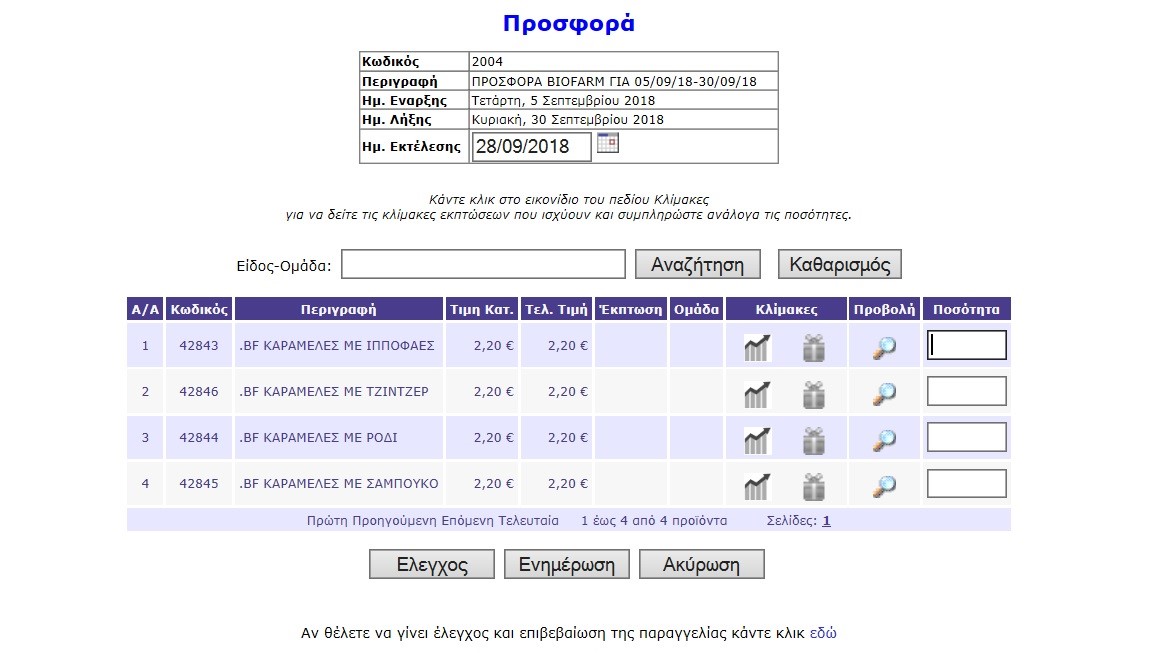Click end date Κυριακή, 30 Σεπτεμβρίου 2018
The height and width of the screenshot is (653, 1151).
[x=568, y=120]
